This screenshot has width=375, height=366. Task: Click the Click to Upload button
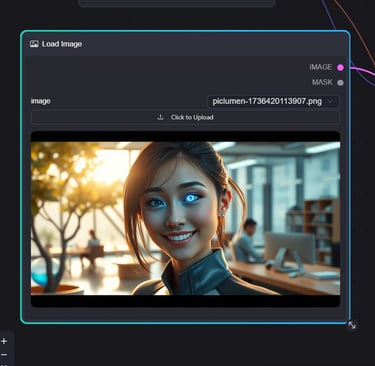(x=185, y=117)
